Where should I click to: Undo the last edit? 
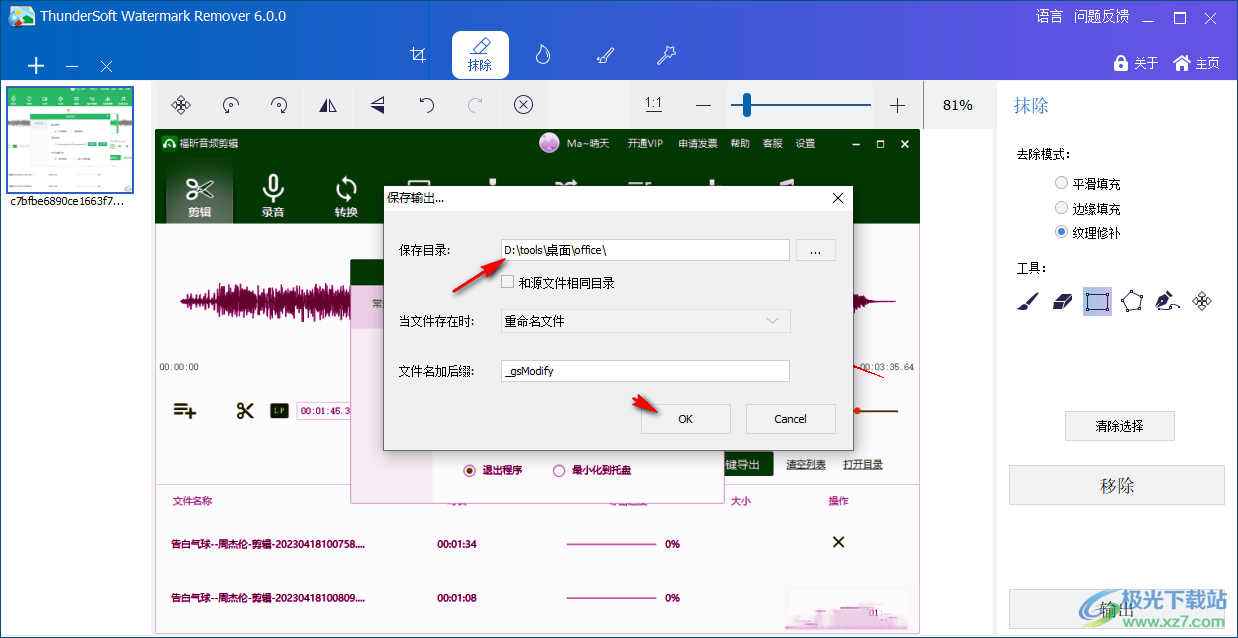(426, 105)
